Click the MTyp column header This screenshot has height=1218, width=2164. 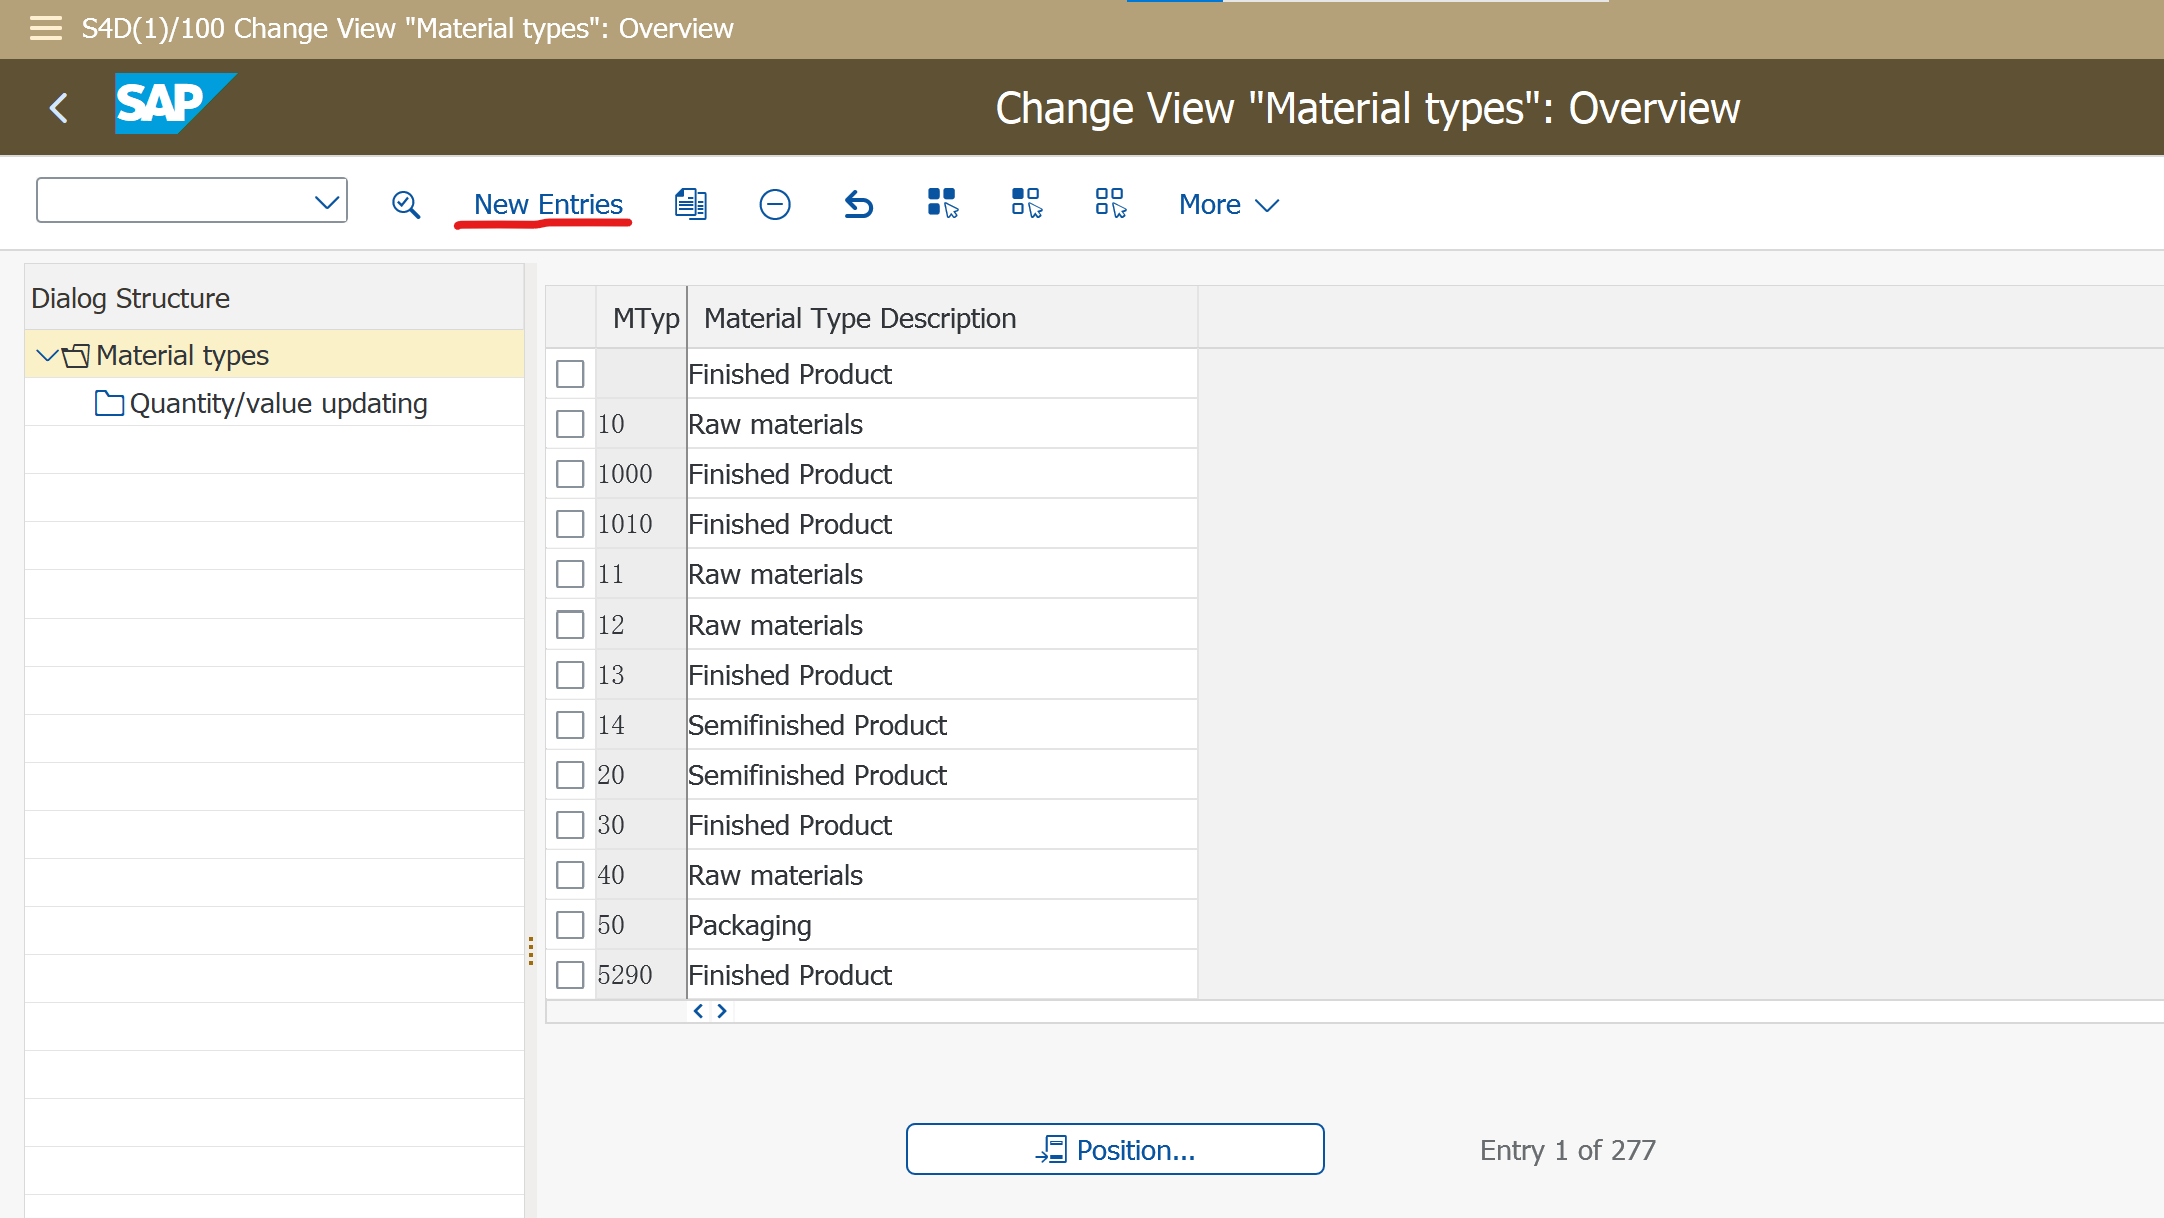click(642, 318)
